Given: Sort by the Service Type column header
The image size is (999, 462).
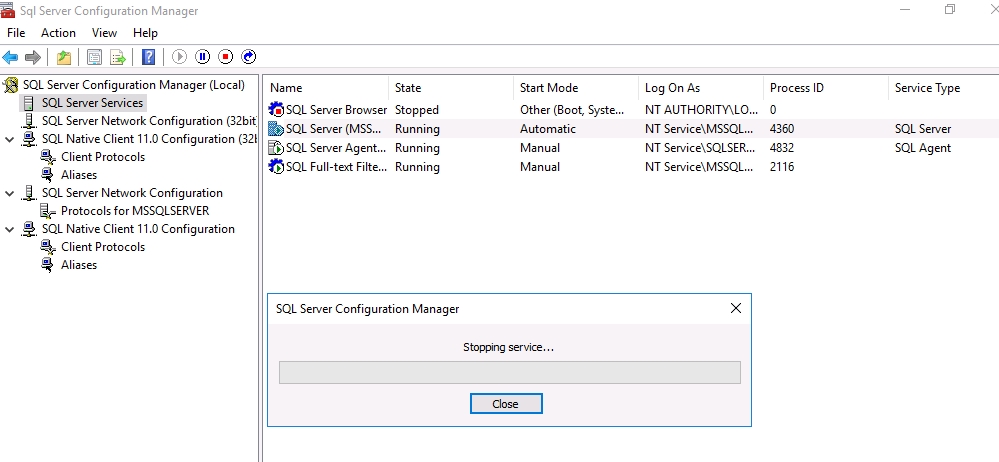Looking at the screenshot, I should tap(943, 88).
